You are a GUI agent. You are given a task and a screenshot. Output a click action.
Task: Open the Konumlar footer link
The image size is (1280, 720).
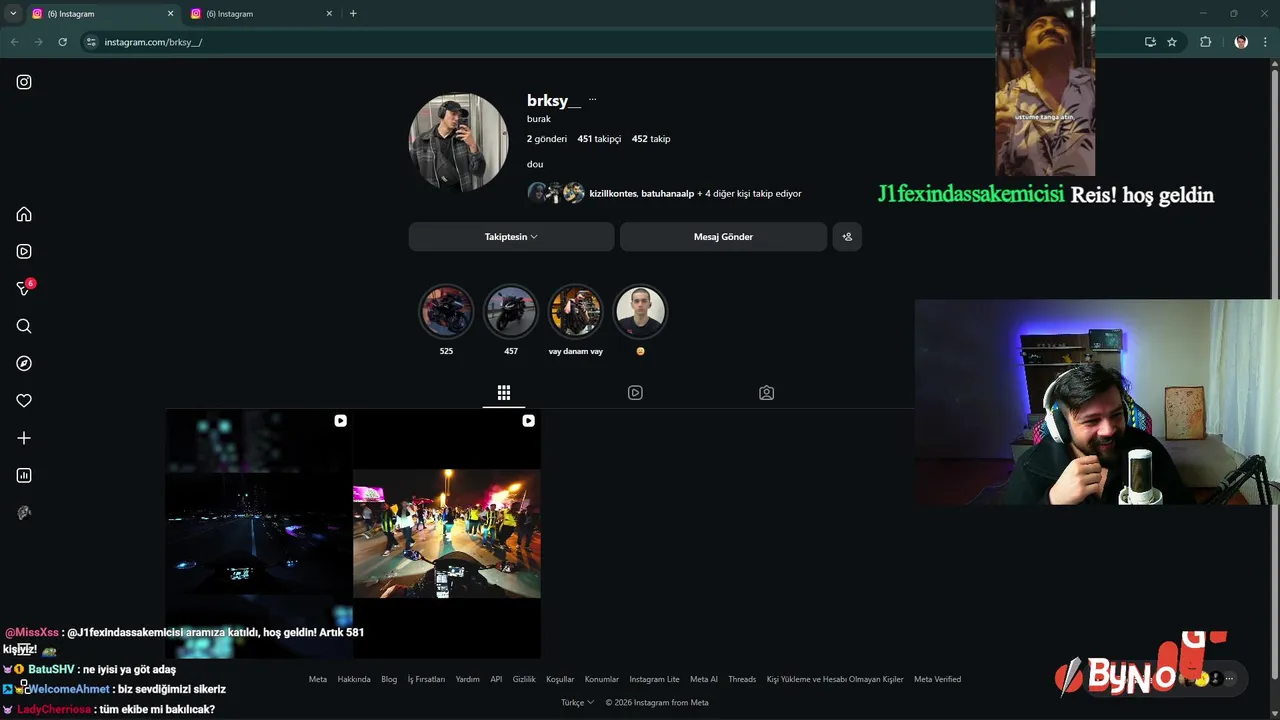(602, 679)
